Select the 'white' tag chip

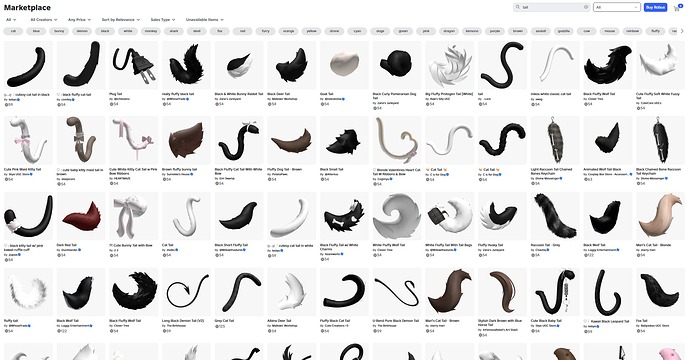[x=128, y=31]
